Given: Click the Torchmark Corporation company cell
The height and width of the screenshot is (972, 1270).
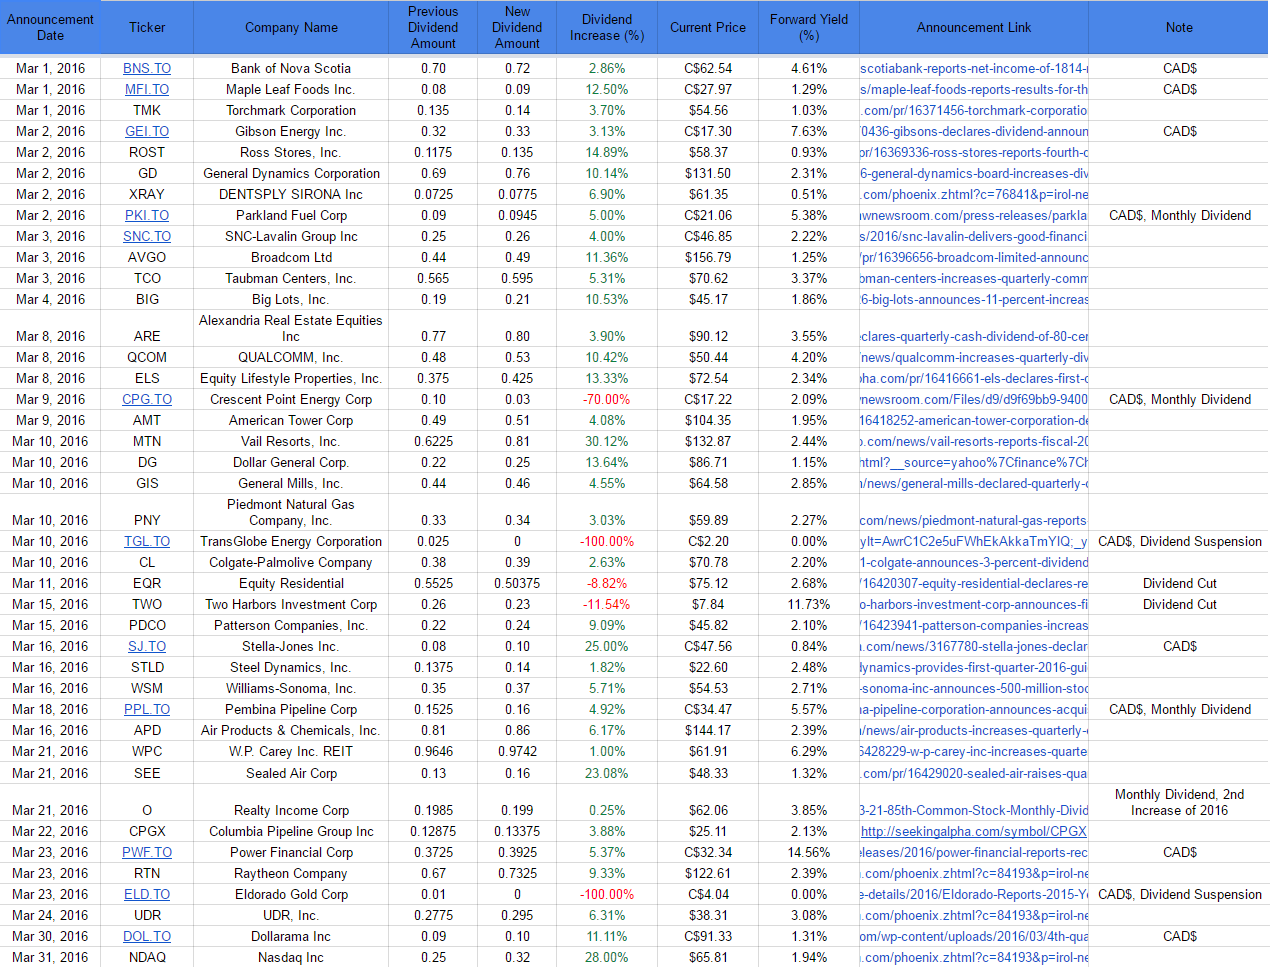Looking at the screenshot, I should pyautogui.click(x=291, y=110).
